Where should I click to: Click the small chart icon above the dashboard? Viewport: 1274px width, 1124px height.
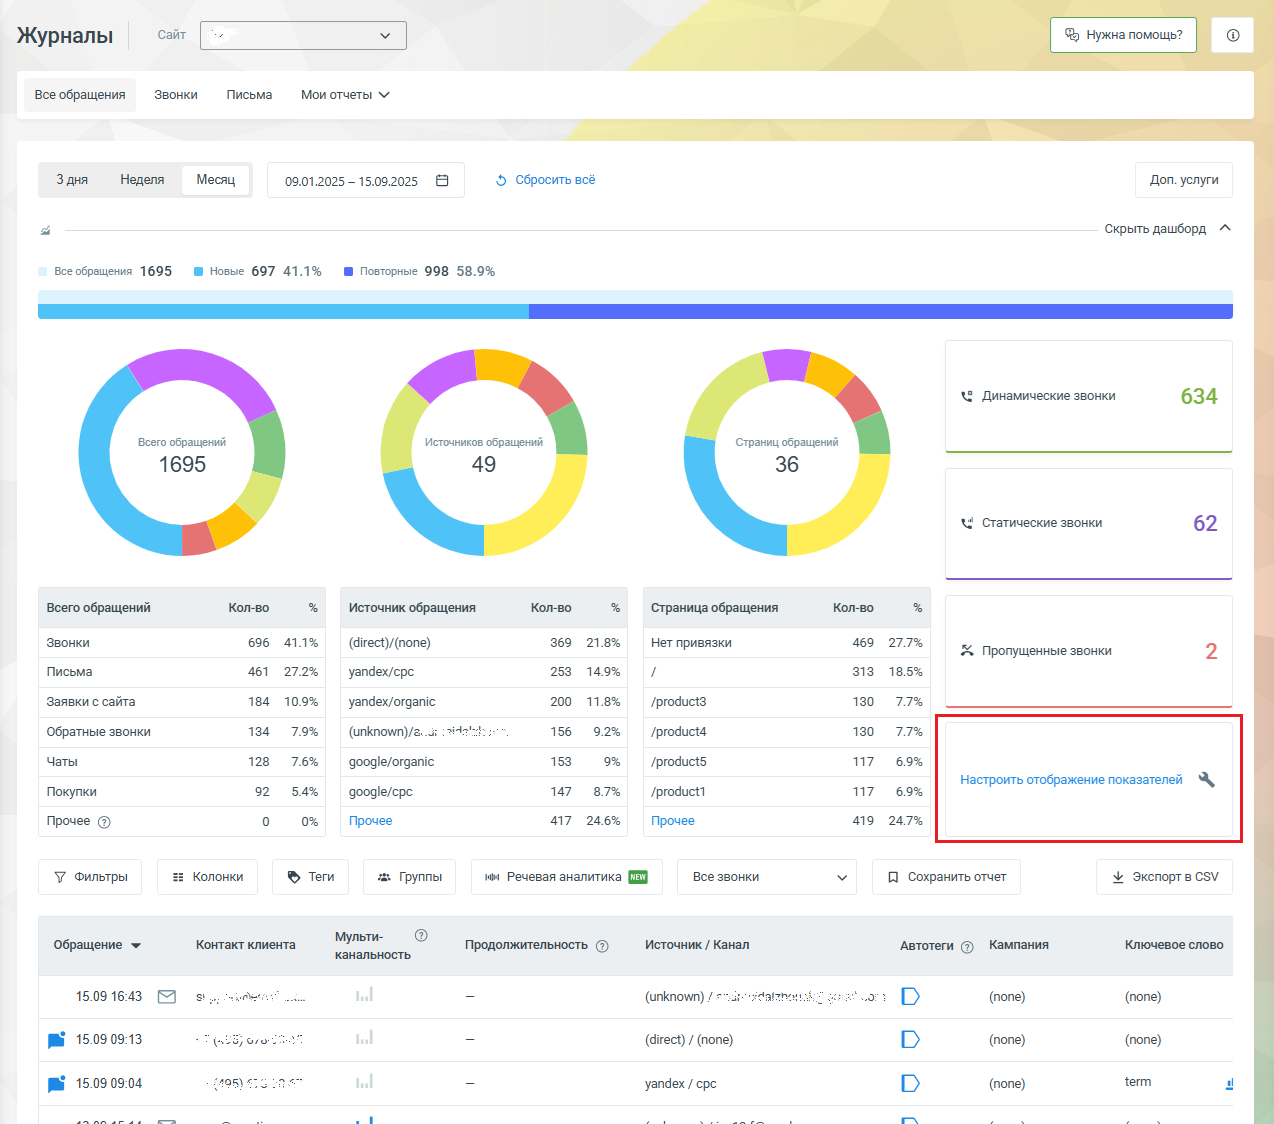pos(45,230)
